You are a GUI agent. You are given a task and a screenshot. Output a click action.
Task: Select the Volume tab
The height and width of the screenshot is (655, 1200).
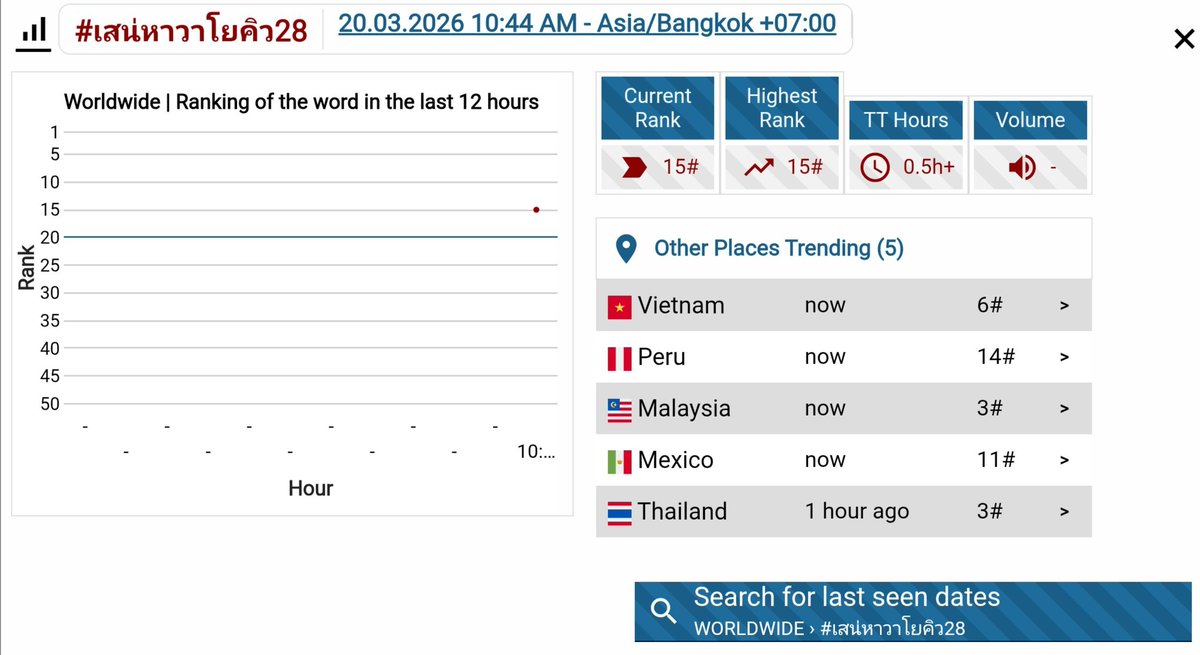[1030, 120]
